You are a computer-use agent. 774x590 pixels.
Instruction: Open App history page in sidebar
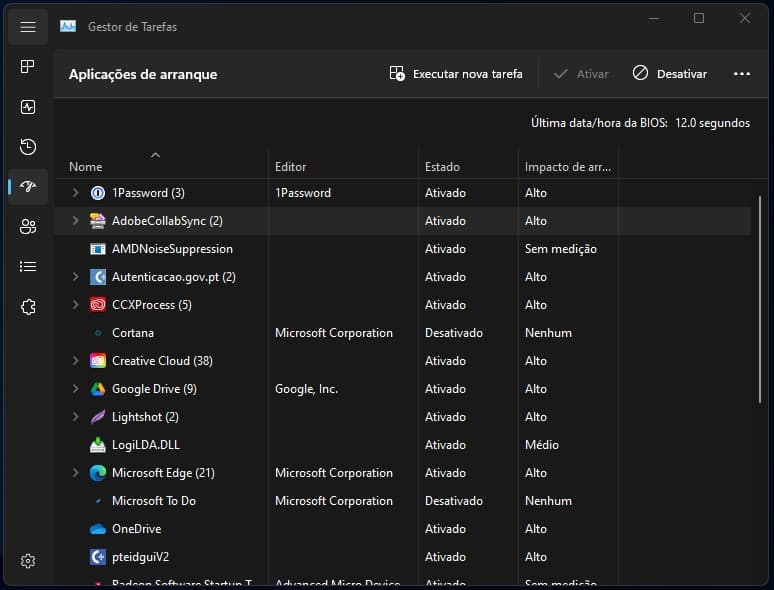pyautogui.click(x=28, y=147)
